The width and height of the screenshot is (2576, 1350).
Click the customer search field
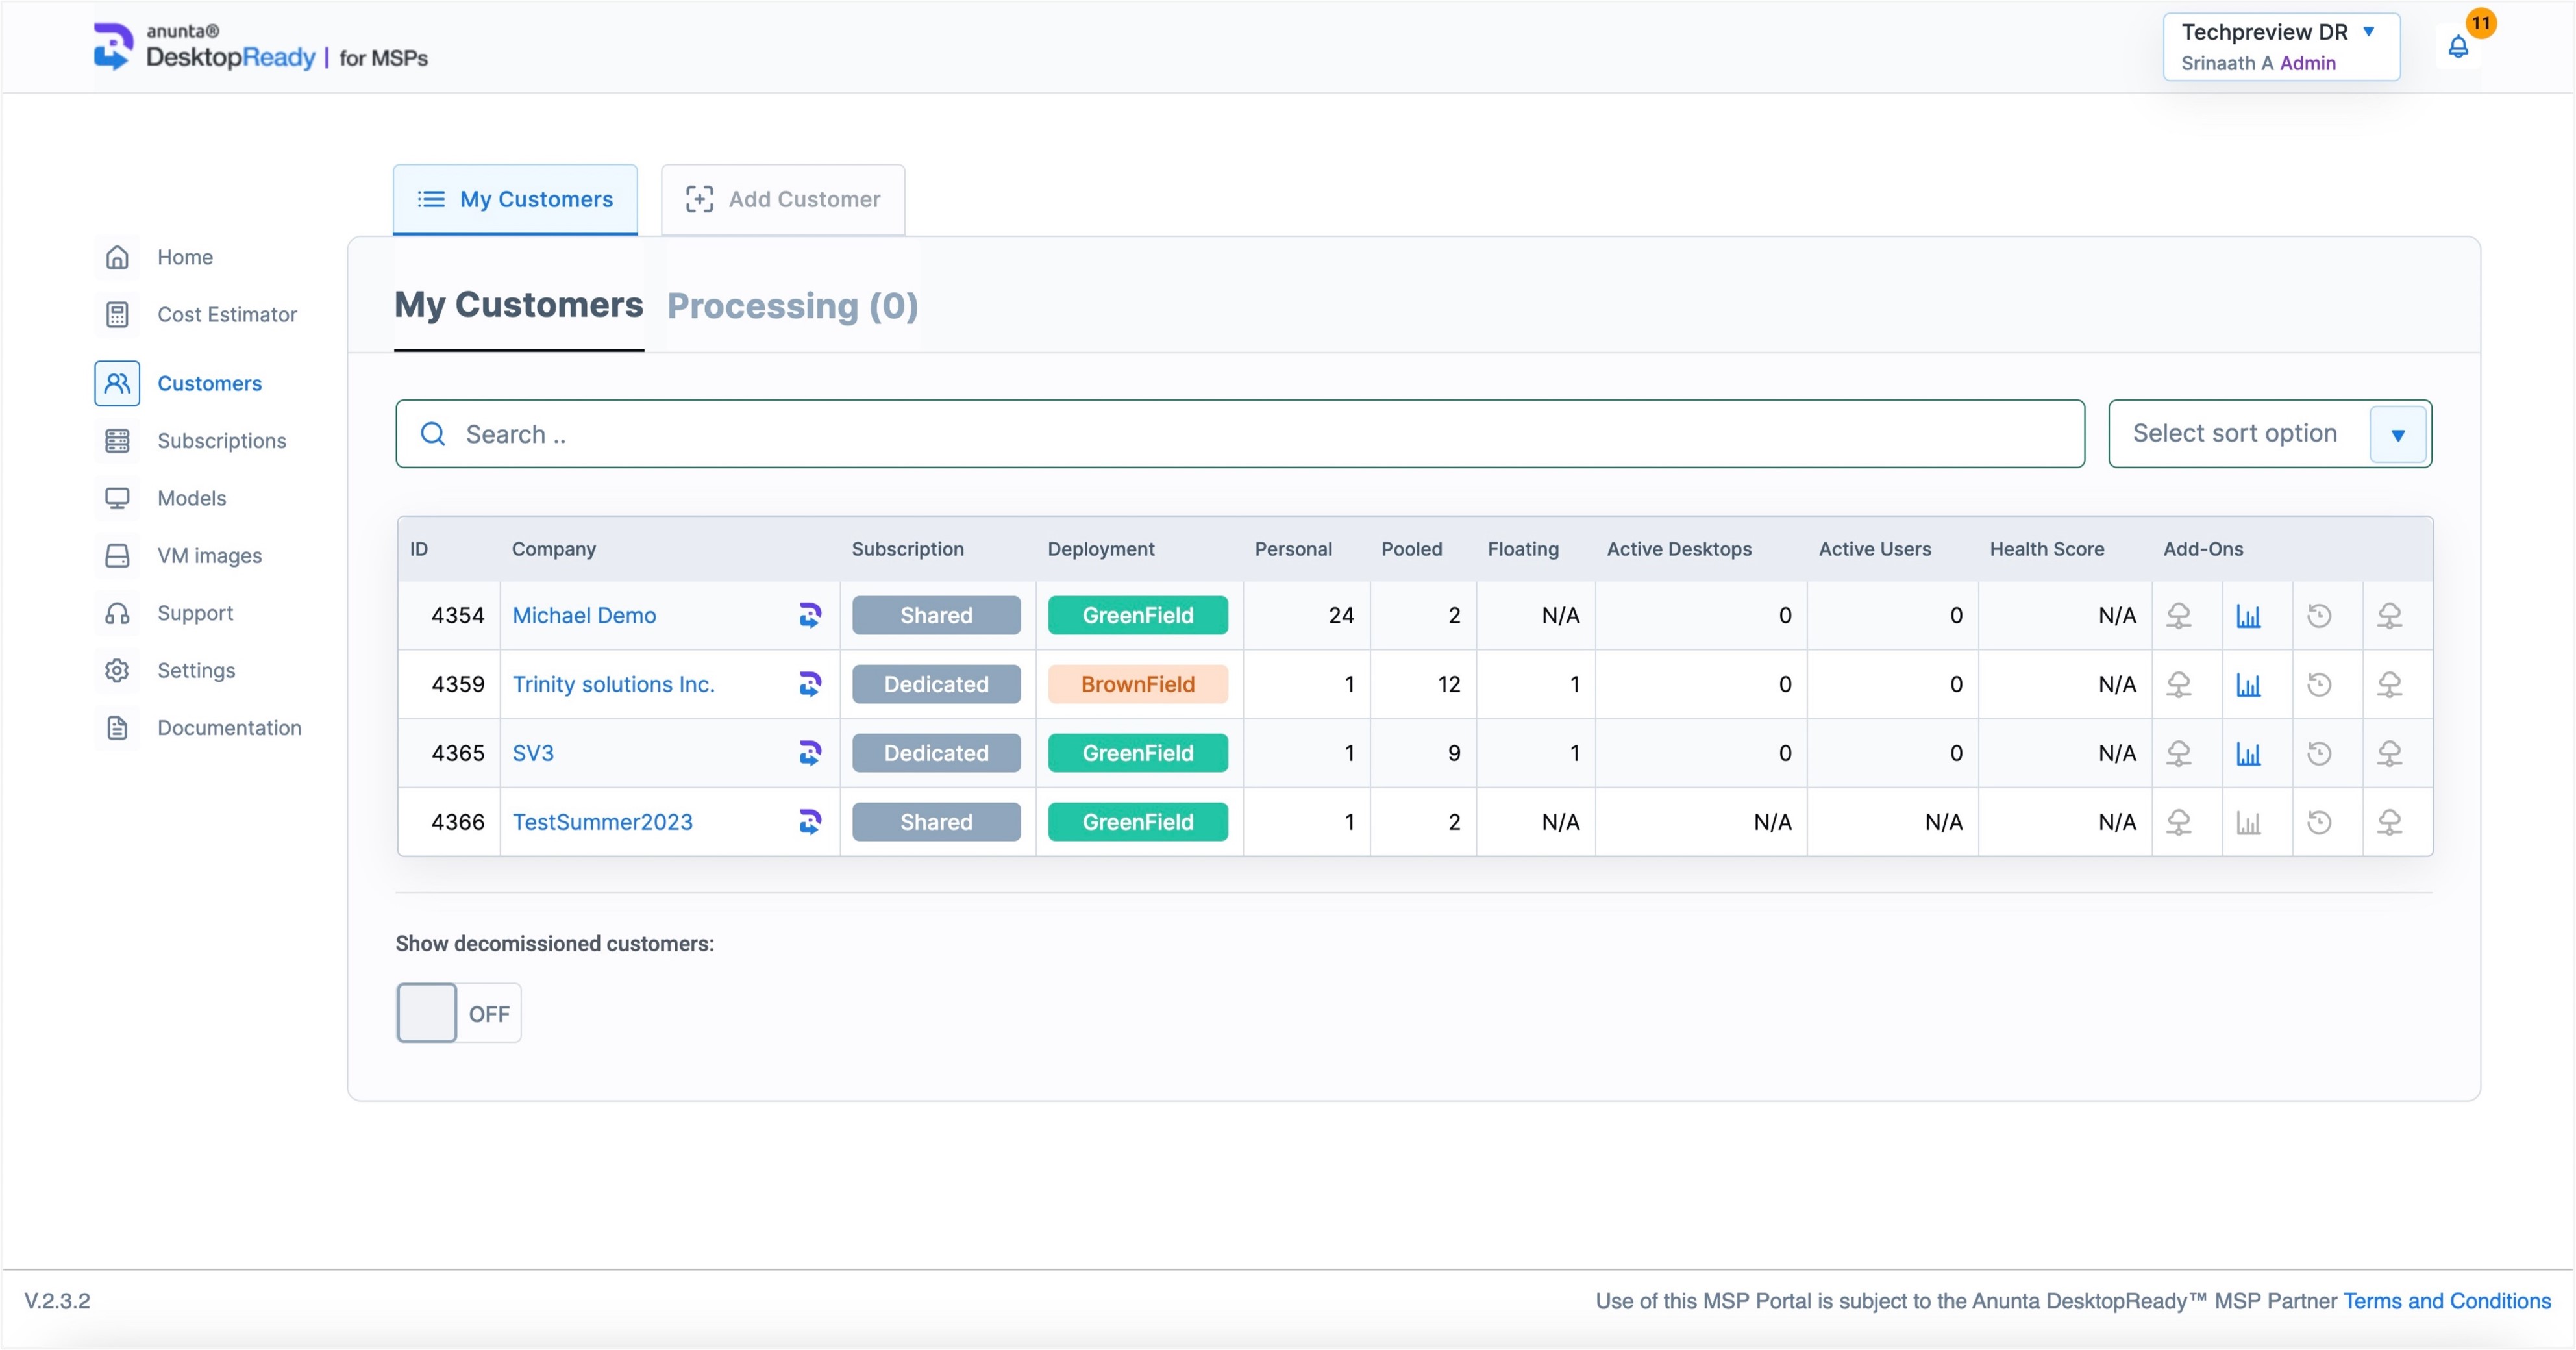click(x=1240, y=435)
